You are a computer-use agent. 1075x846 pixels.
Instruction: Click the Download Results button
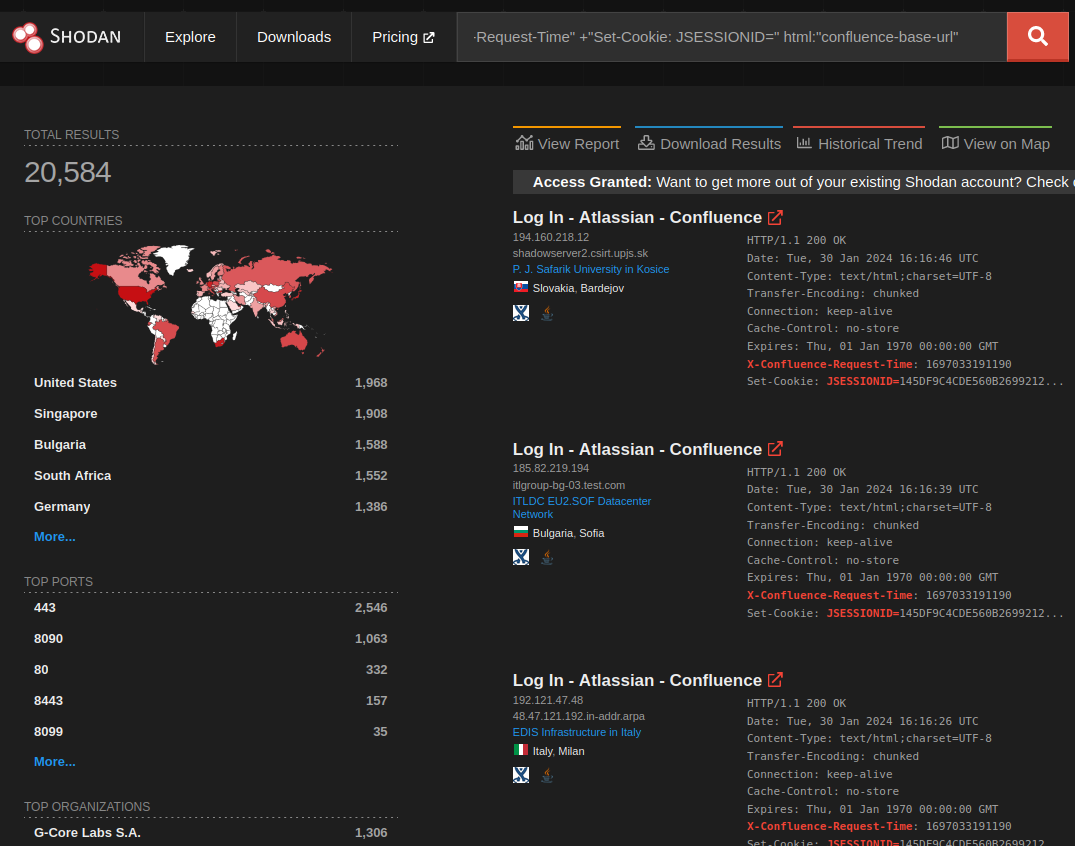pyautogui.click(x=708, y=144)
